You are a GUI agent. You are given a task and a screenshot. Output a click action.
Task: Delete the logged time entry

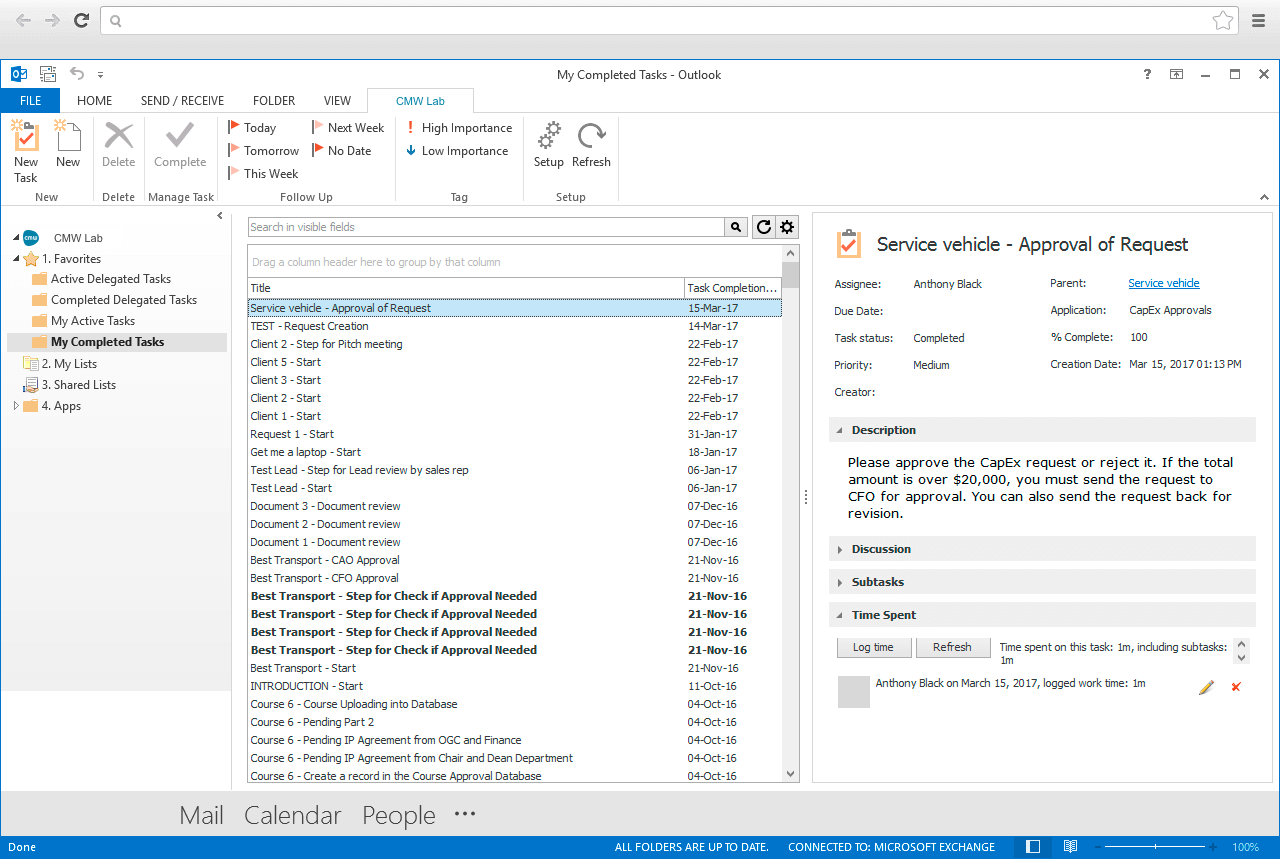click(x=1236, y=688)
